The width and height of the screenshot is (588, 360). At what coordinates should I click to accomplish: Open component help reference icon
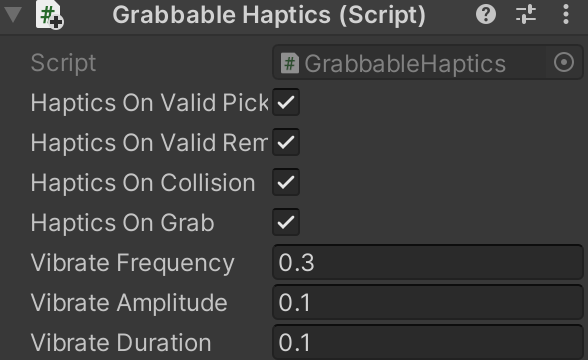486,15
